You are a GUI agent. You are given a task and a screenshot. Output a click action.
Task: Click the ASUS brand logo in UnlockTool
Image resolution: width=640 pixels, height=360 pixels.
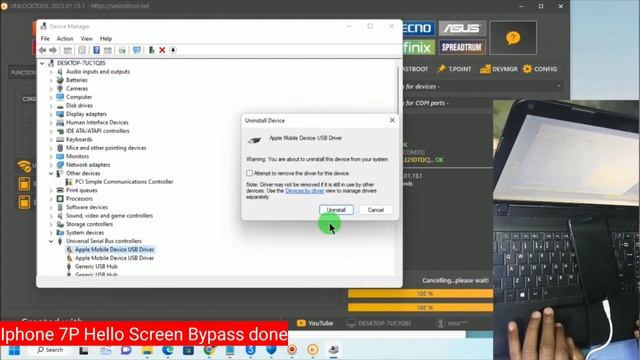pyautogui.click(x=462, y=28)
